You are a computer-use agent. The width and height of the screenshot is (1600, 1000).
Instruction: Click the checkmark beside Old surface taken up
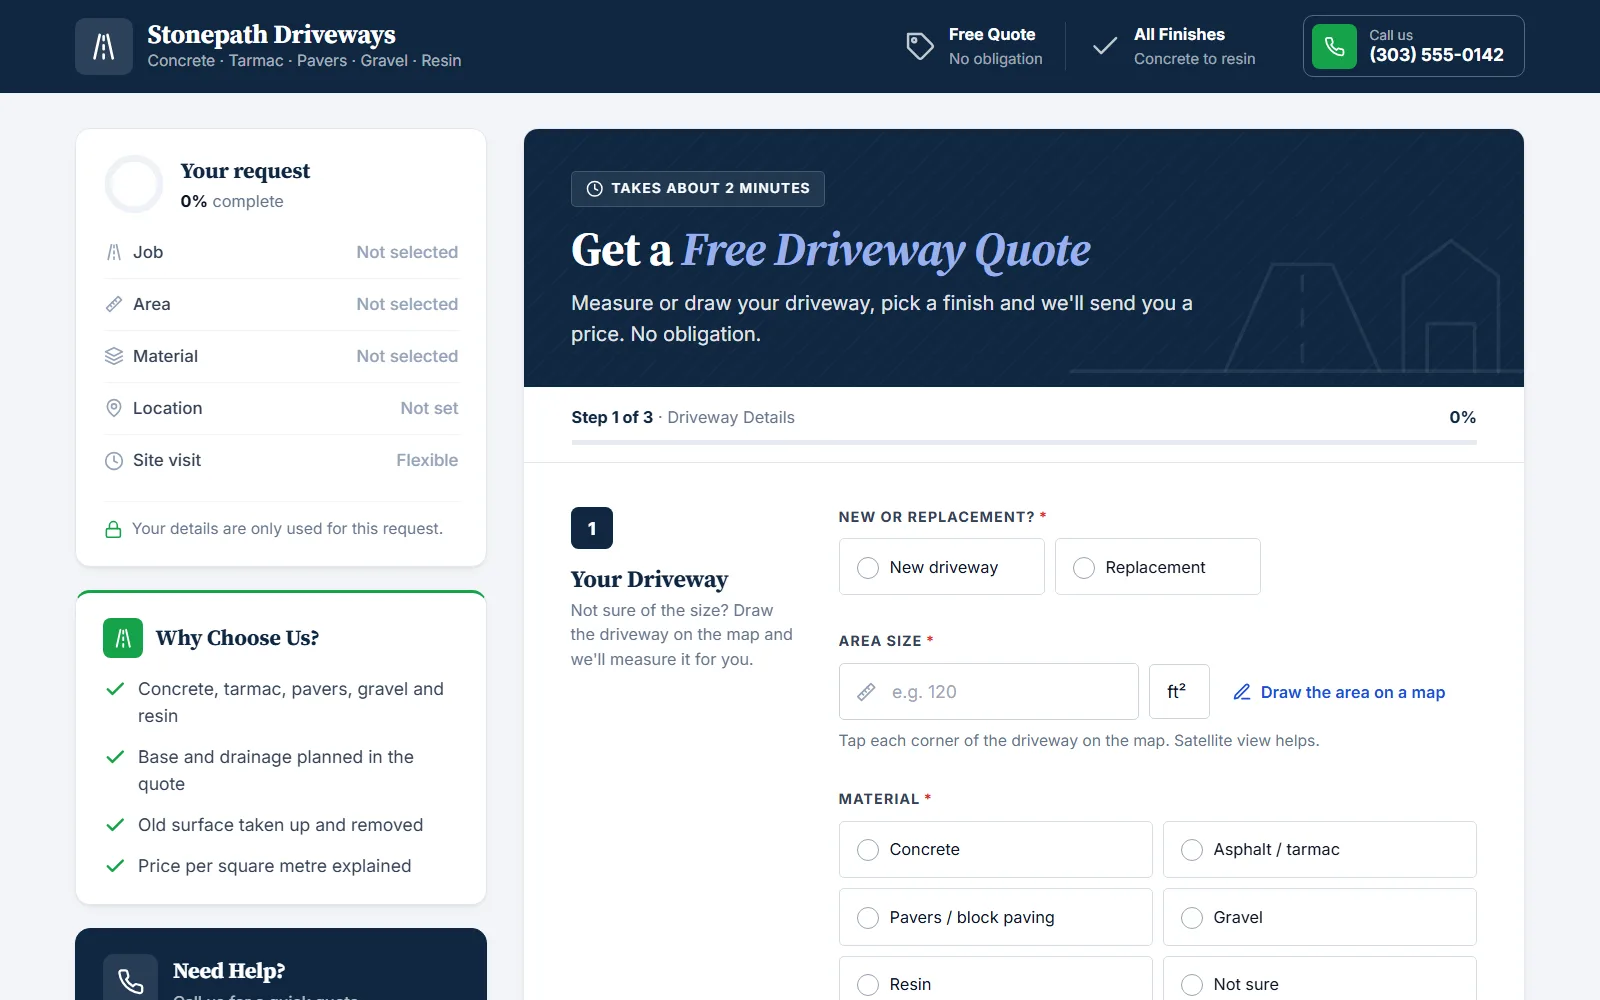point(116,825)
